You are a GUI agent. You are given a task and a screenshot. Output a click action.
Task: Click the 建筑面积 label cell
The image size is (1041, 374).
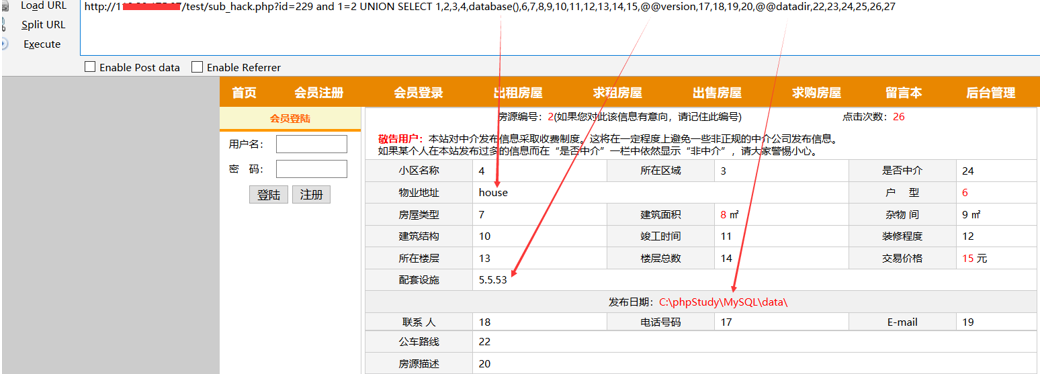[x=661, y=215]
